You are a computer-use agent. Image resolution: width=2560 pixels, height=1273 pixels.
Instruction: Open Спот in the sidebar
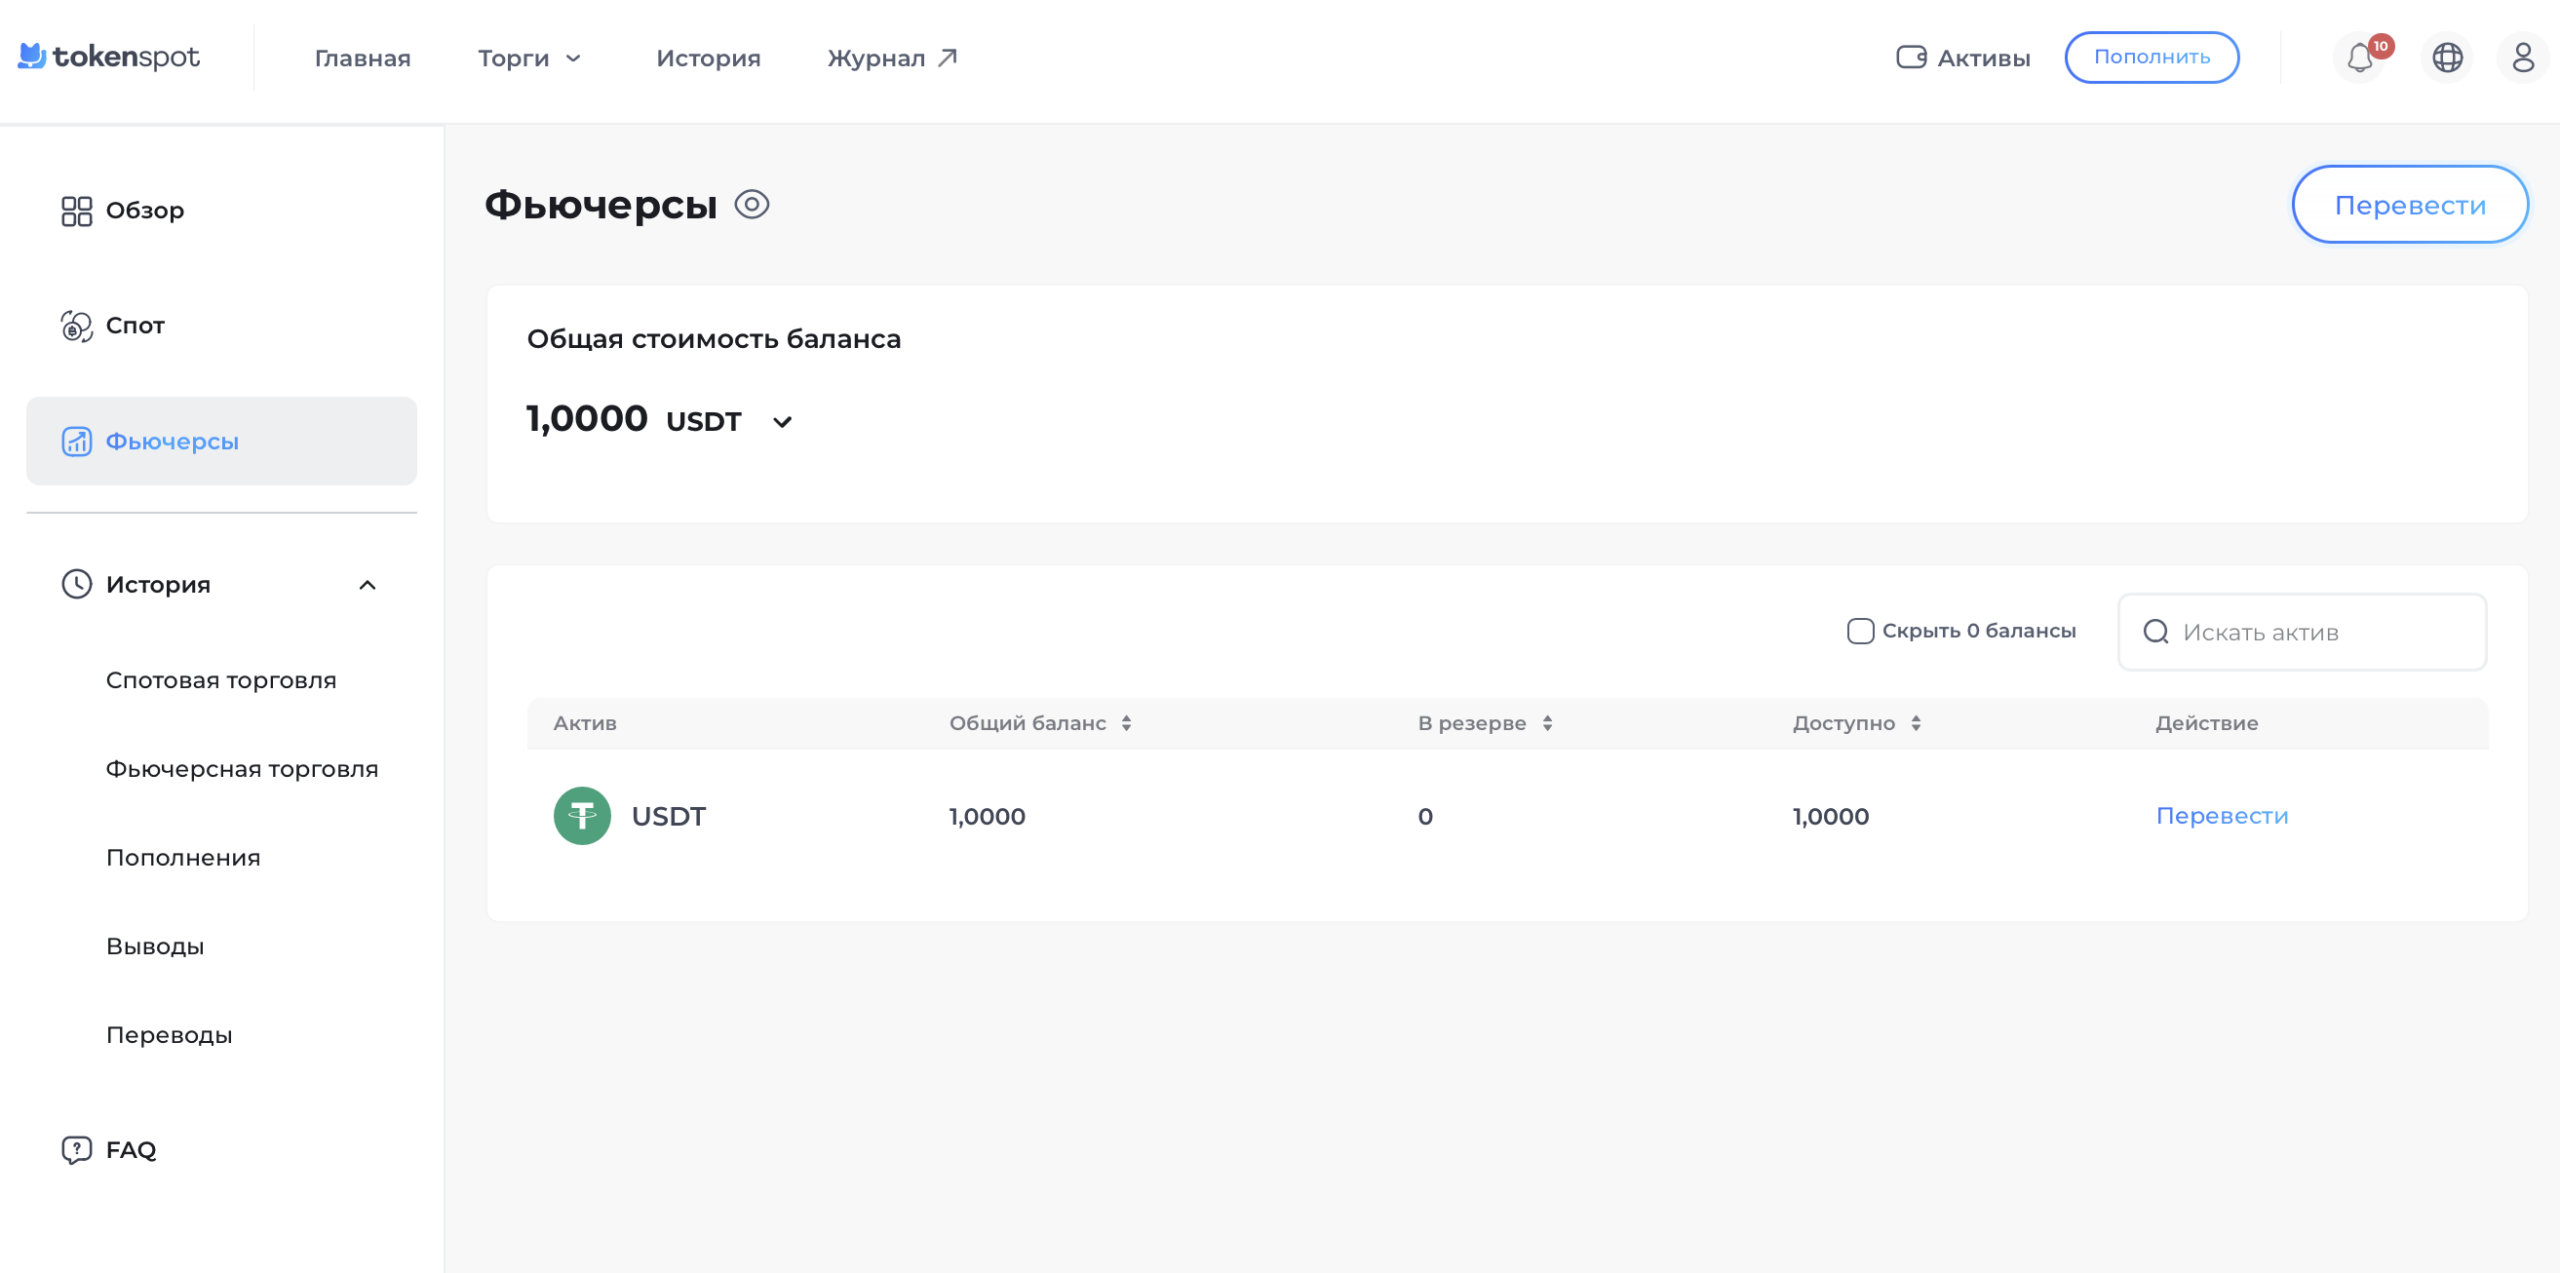(134, 326)
